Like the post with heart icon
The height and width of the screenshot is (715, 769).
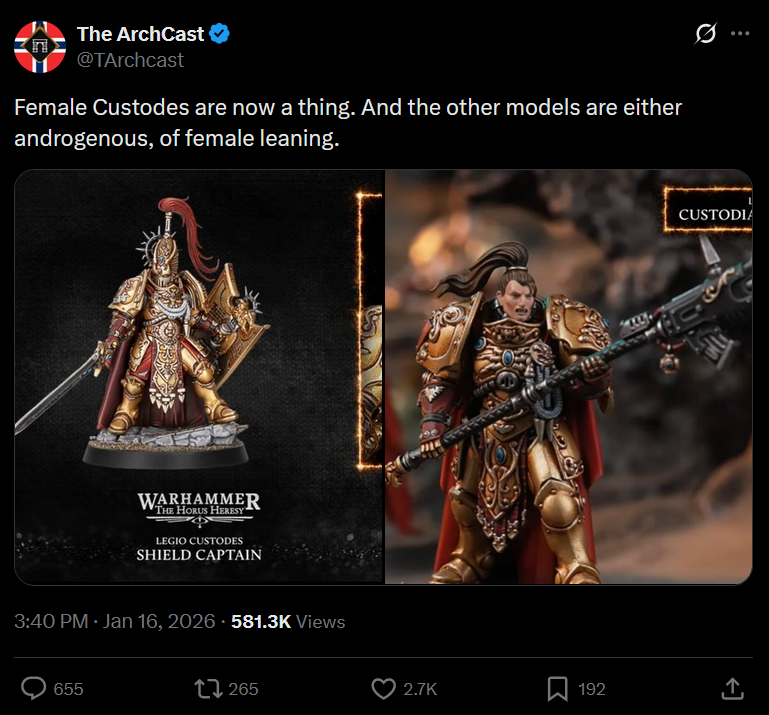point(384,689)
